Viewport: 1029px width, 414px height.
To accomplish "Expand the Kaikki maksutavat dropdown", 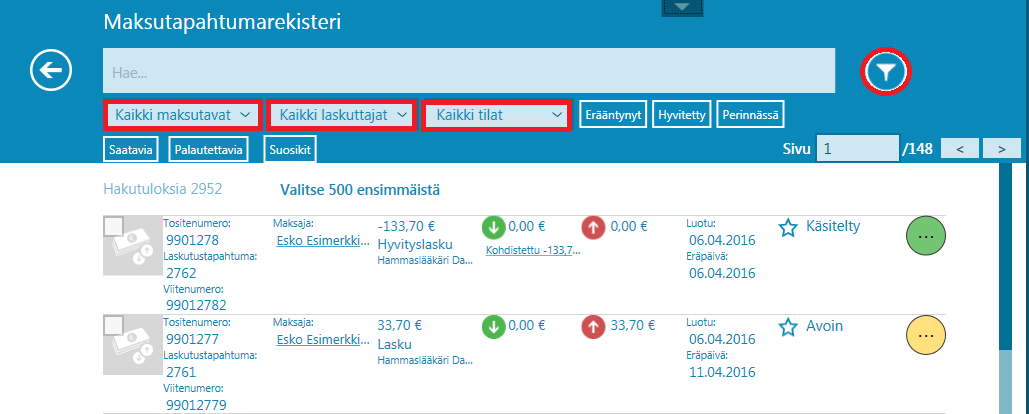I will (x=182, y=115).
